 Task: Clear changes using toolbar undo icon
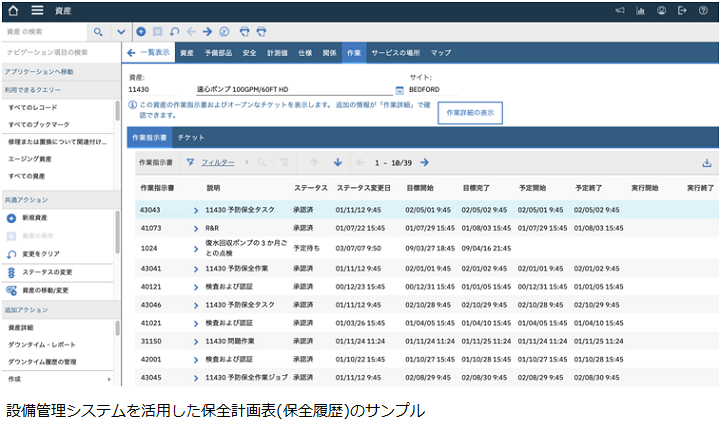coord(174,32)
